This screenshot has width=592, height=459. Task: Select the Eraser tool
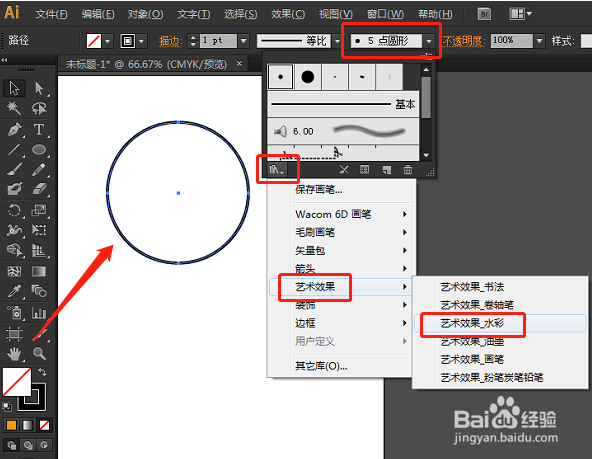tap(39, 189)
